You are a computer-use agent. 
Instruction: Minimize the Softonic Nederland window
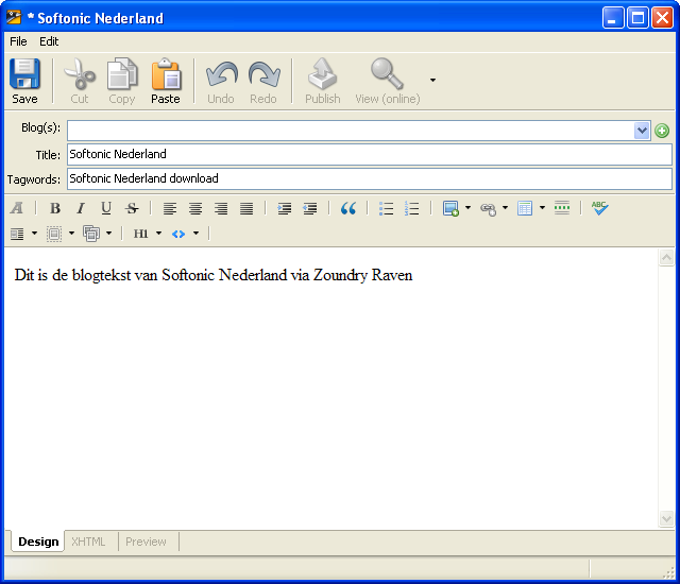click(613, 18)
